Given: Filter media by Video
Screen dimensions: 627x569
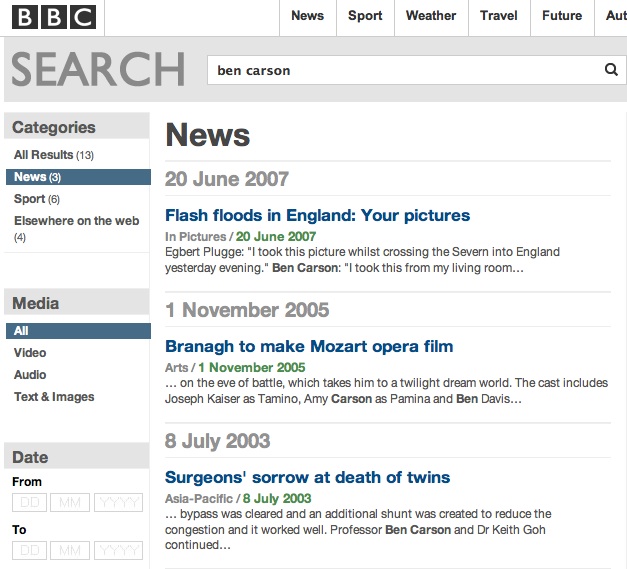Looking at the screenshot, I should point(30,353).
